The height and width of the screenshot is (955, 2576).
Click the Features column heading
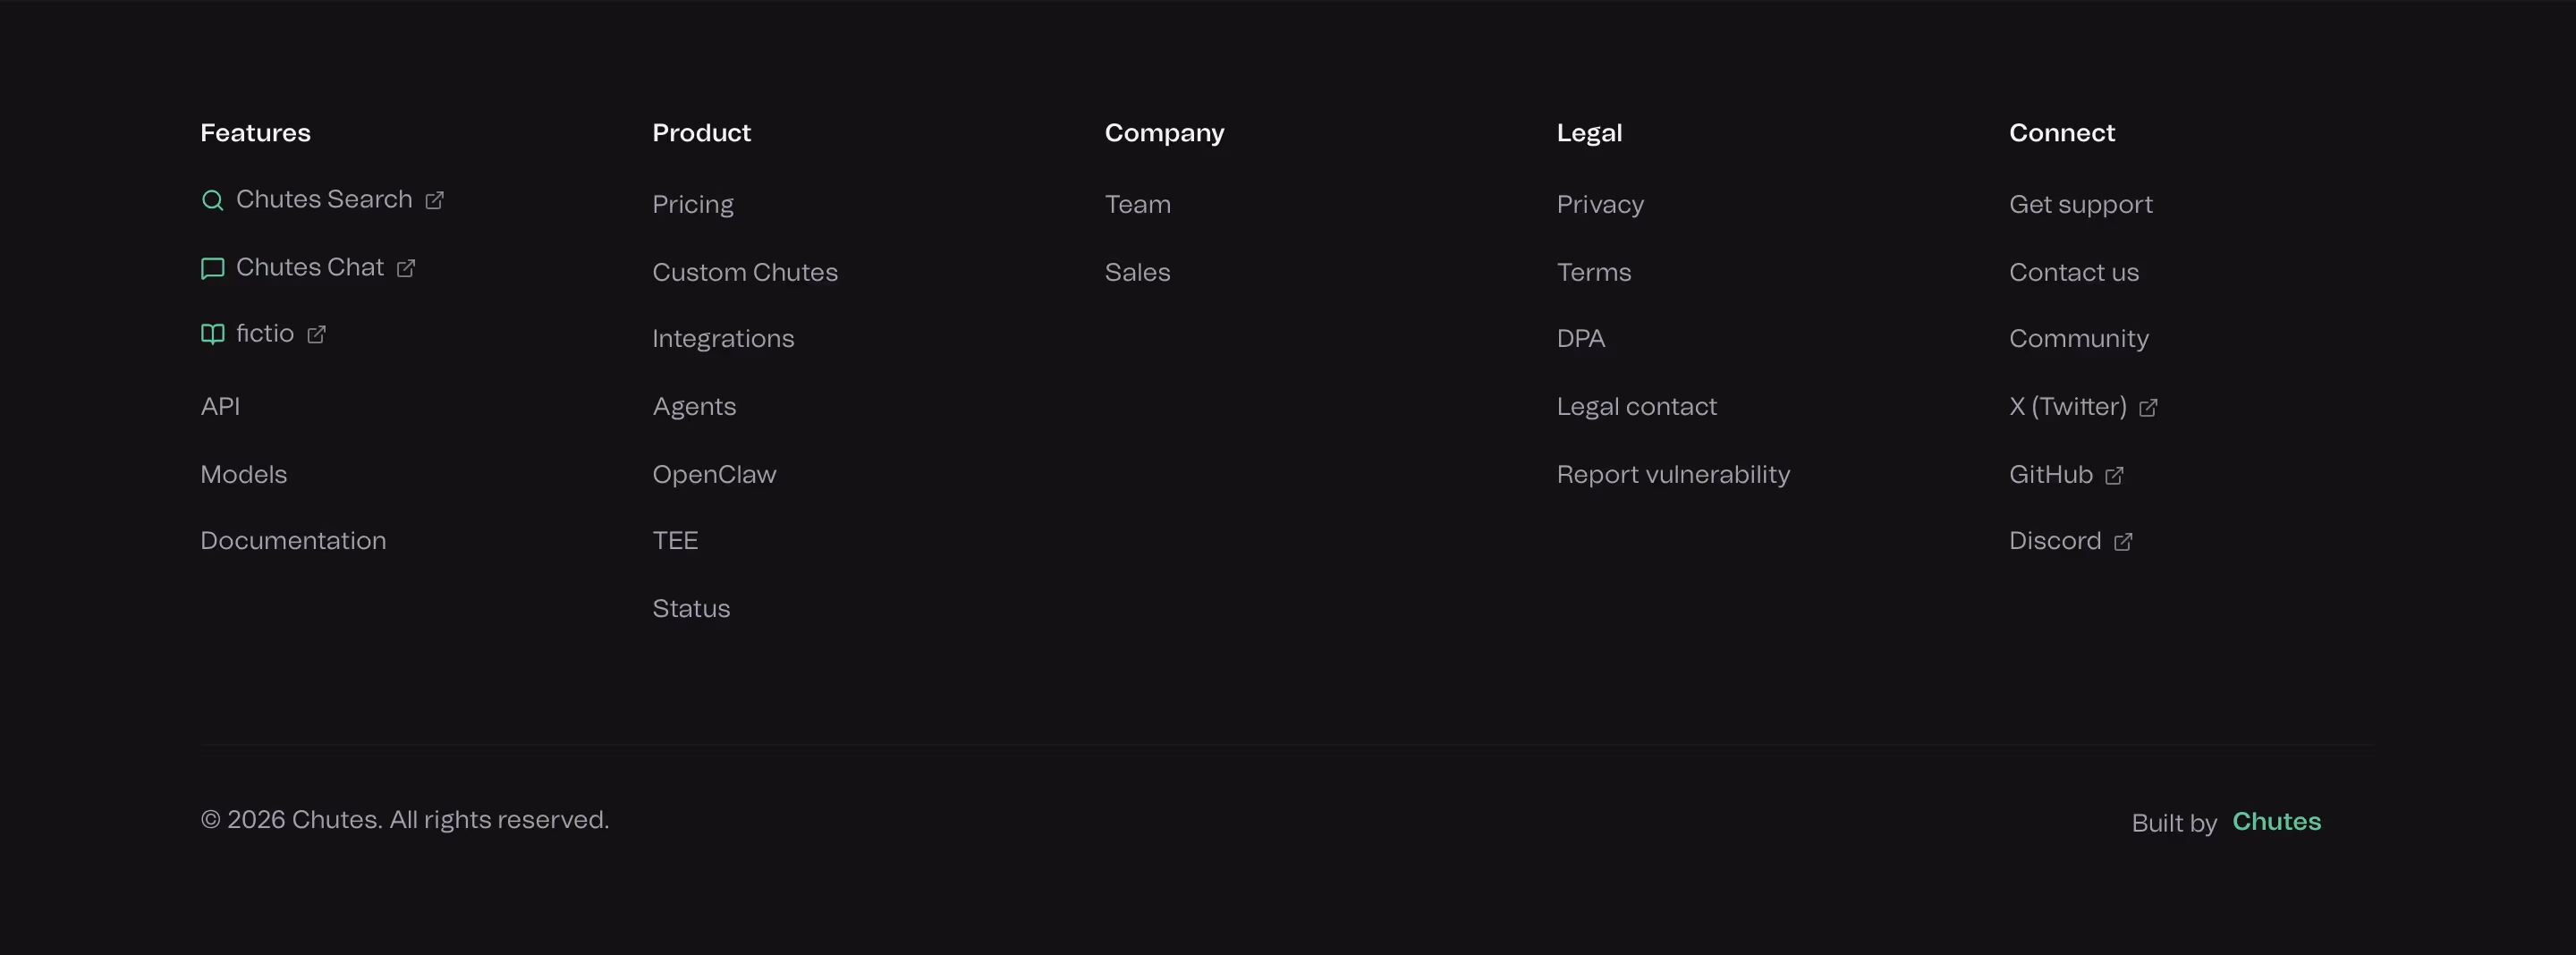click(x=255, y=133)
